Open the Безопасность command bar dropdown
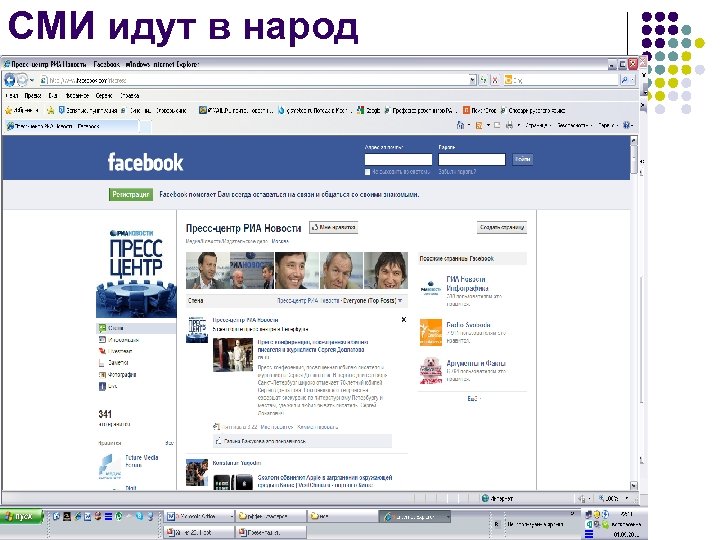Screen dimensions: 720x540 coord(574,125)
